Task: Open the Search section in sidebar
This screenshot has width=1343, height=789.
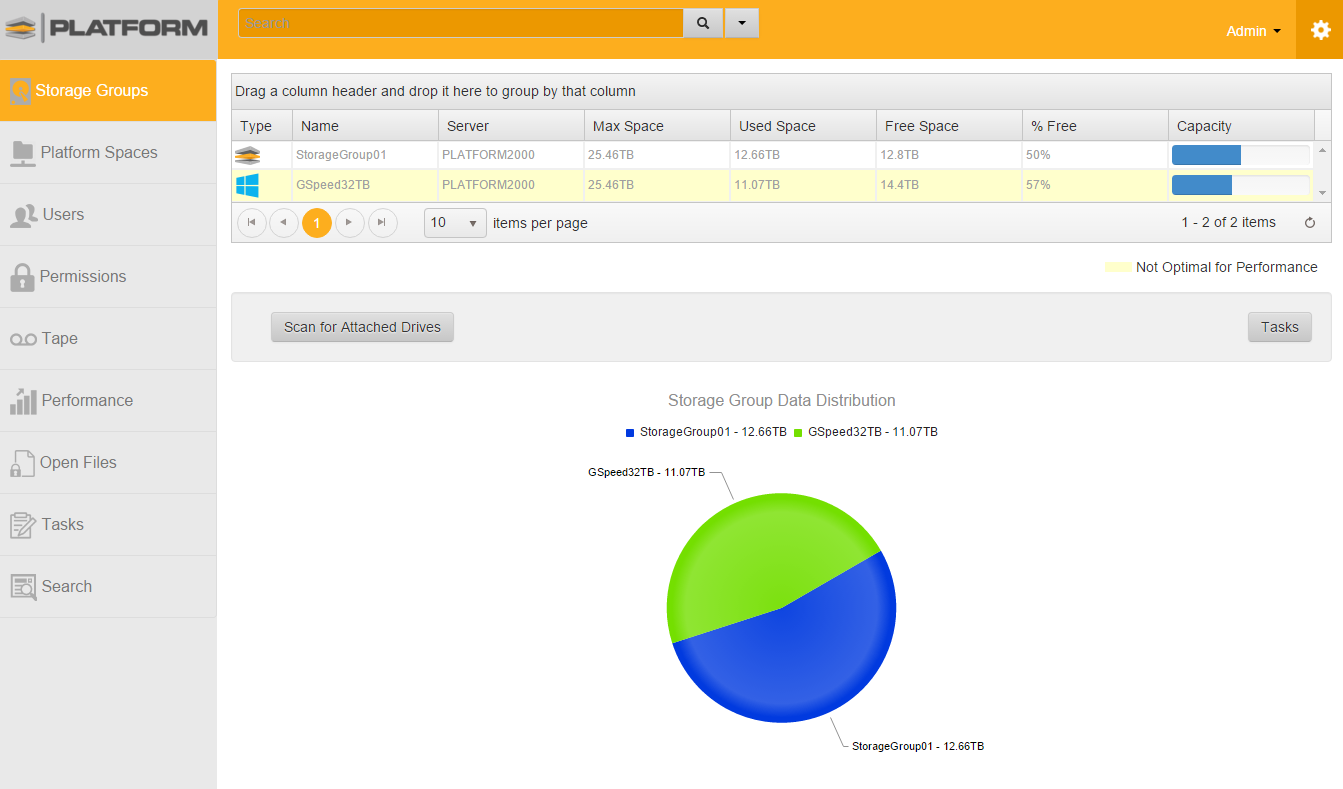Action: click(x=108, y=587)
